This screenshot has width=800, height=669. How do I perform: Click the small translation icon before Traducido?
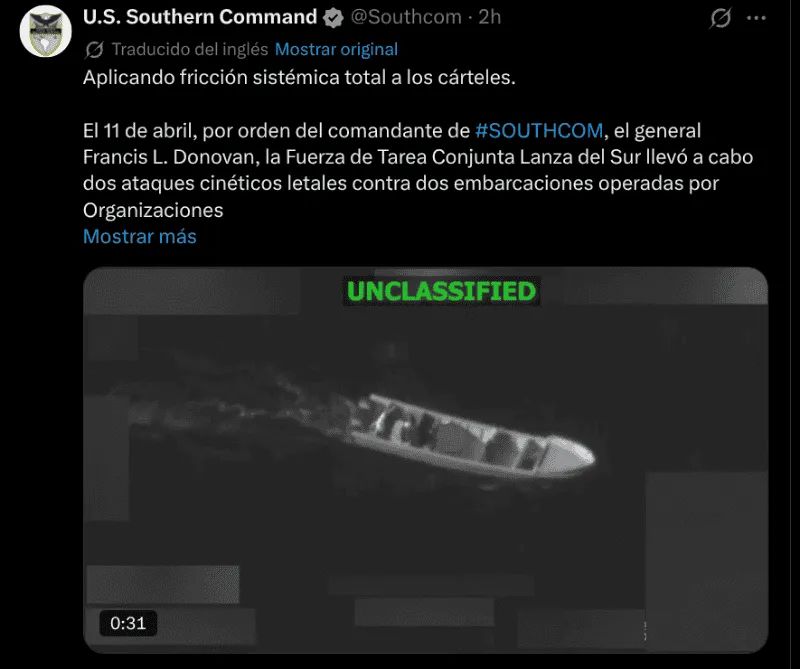pos(94,50)
